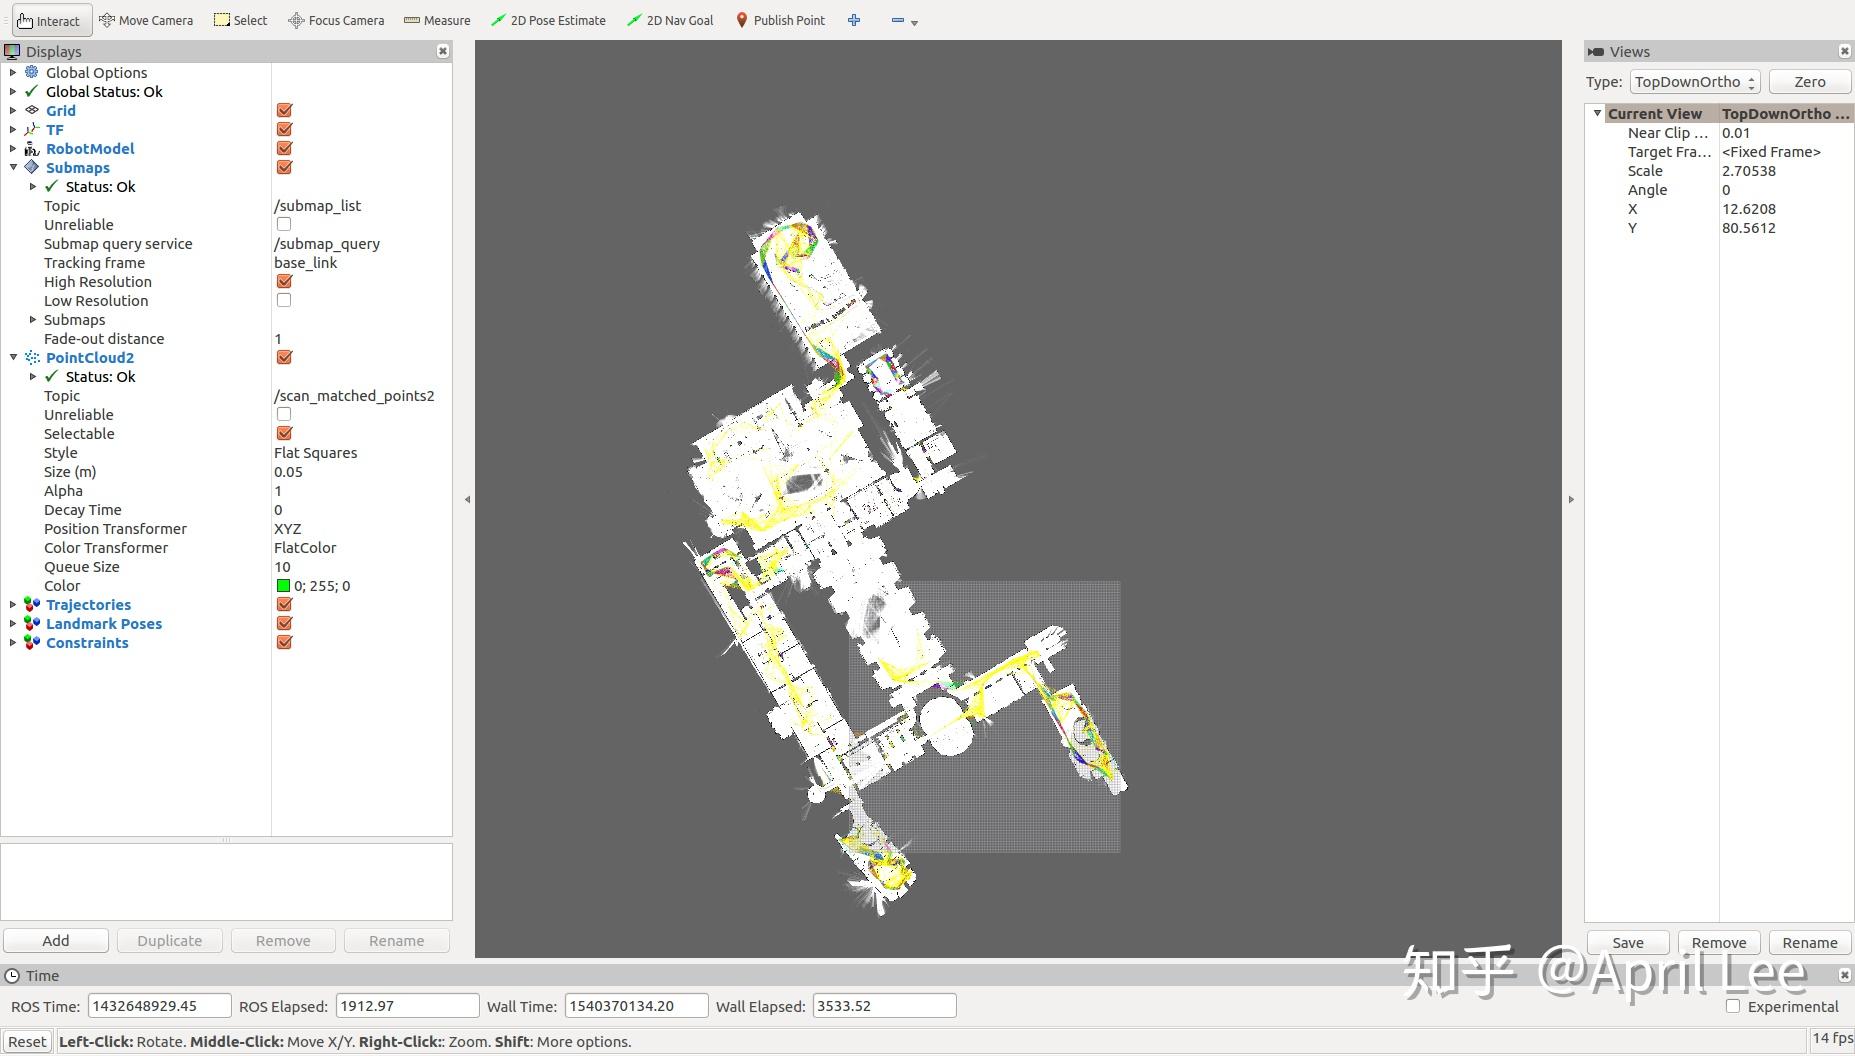Click the Add display button
The height and width of the screenshot is (1056, 1855).
tap(56, 941)
